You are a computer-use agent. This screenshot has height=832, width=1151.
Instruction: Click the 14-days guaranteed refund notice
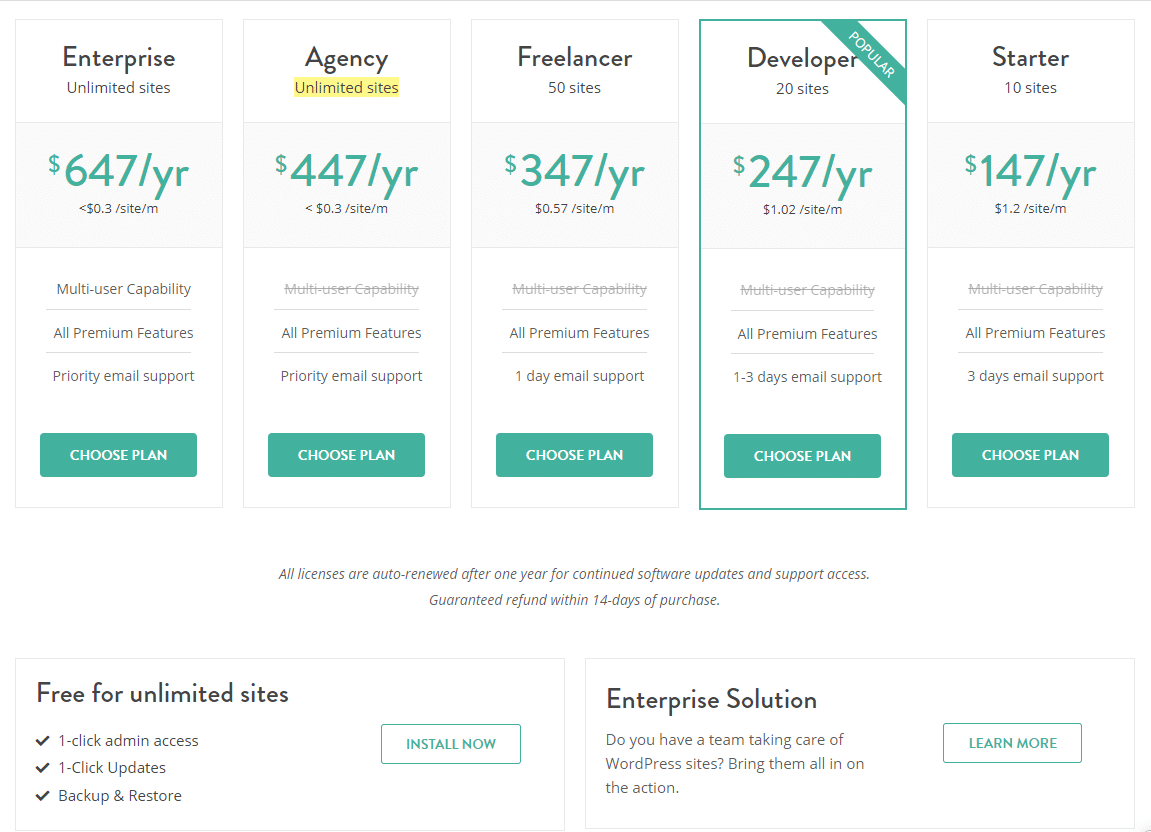coord(574,600)
